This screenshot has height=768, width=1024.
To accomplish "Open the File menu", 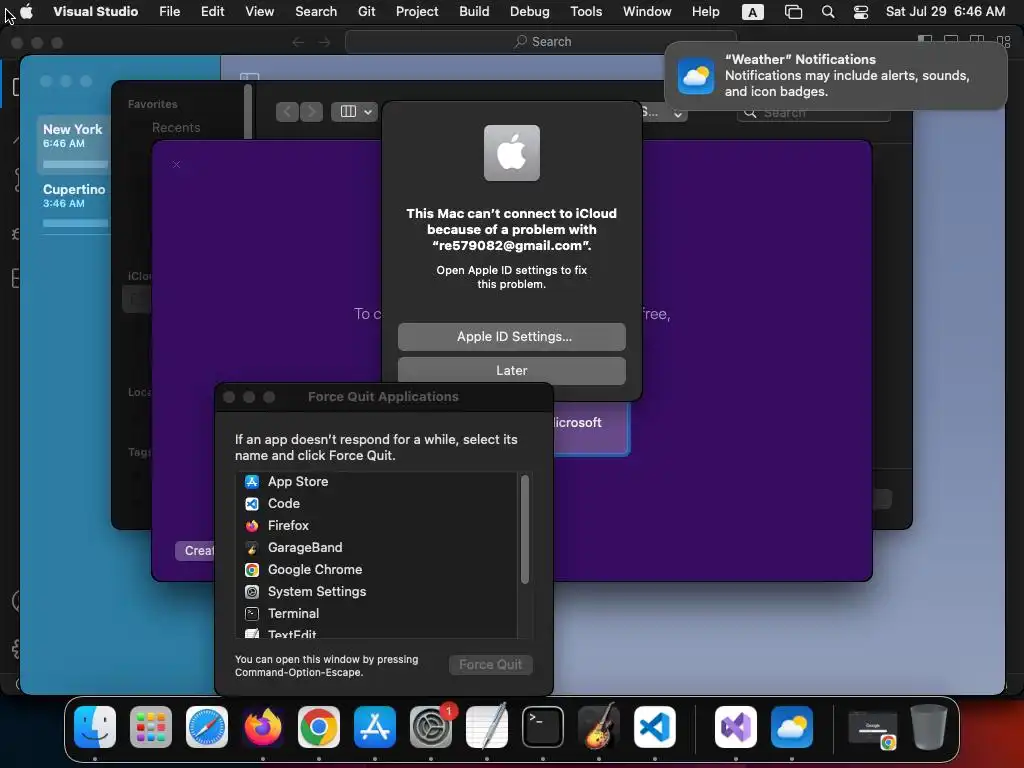I will click(169, 11).
